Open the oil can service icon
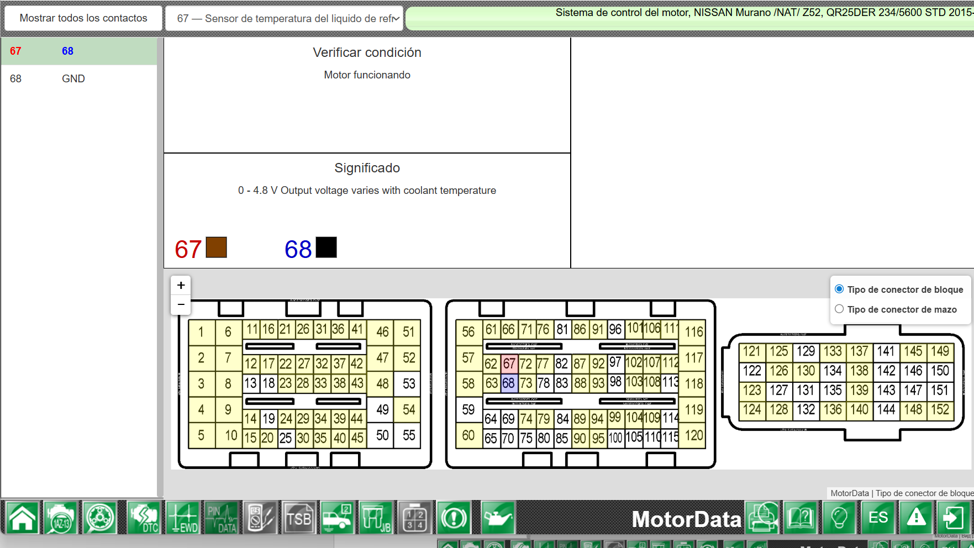 click(497, 518)
